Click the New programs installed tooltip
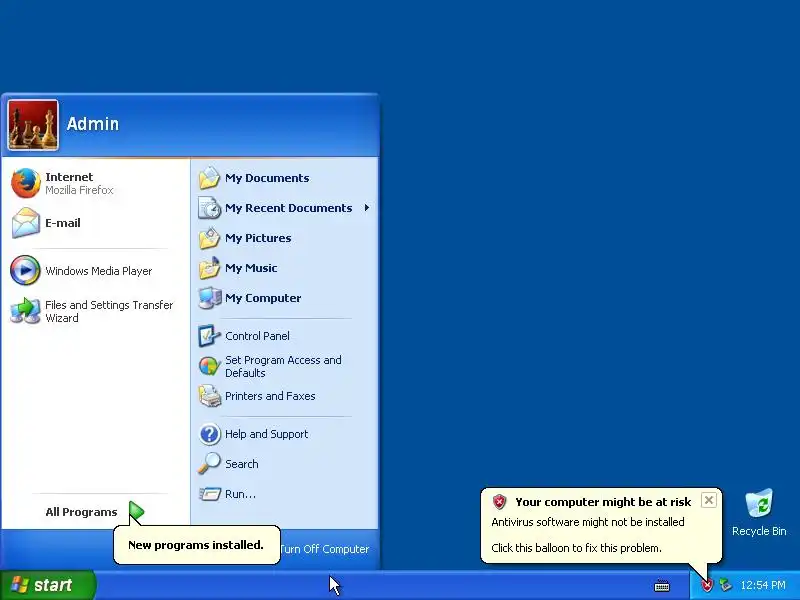 pos(196,545)
